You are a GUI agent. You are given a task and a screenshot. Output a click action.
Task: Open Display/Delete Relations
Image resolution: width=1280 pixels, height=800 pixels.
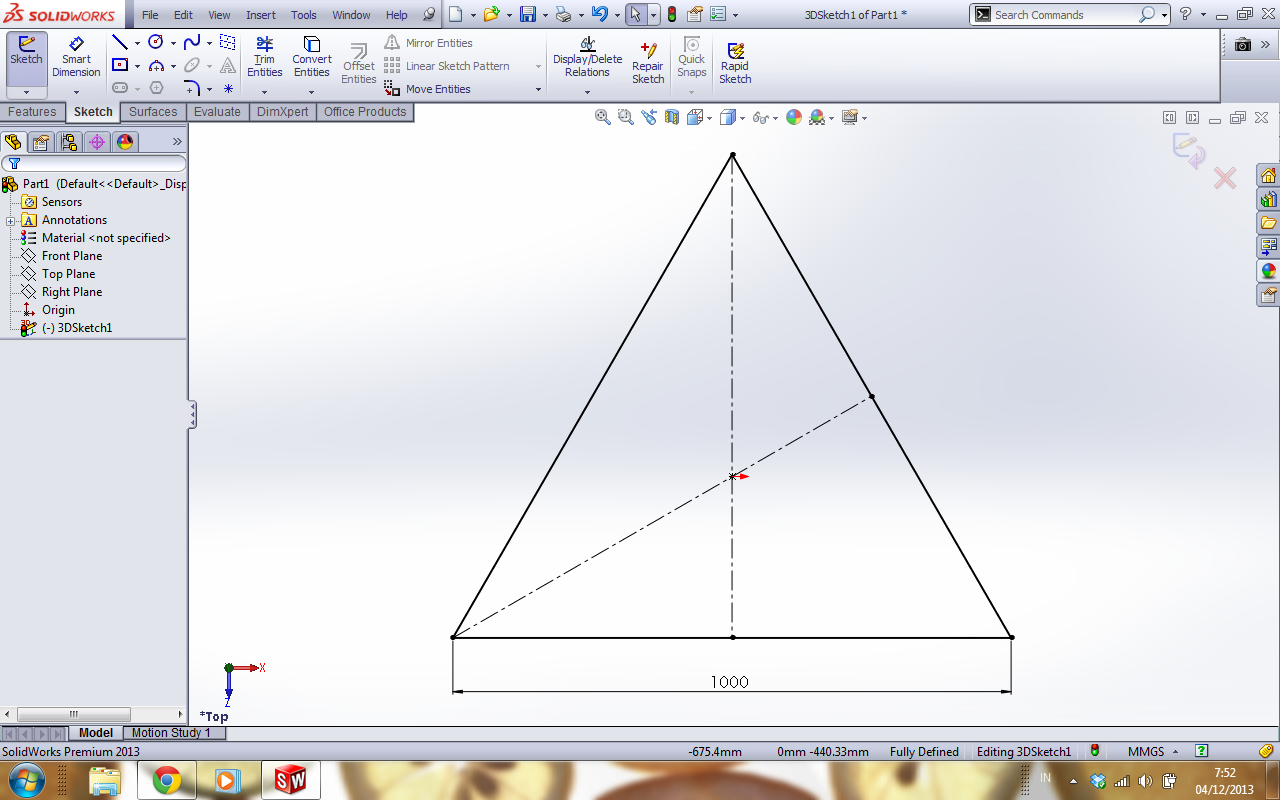(x=587, y=57)
